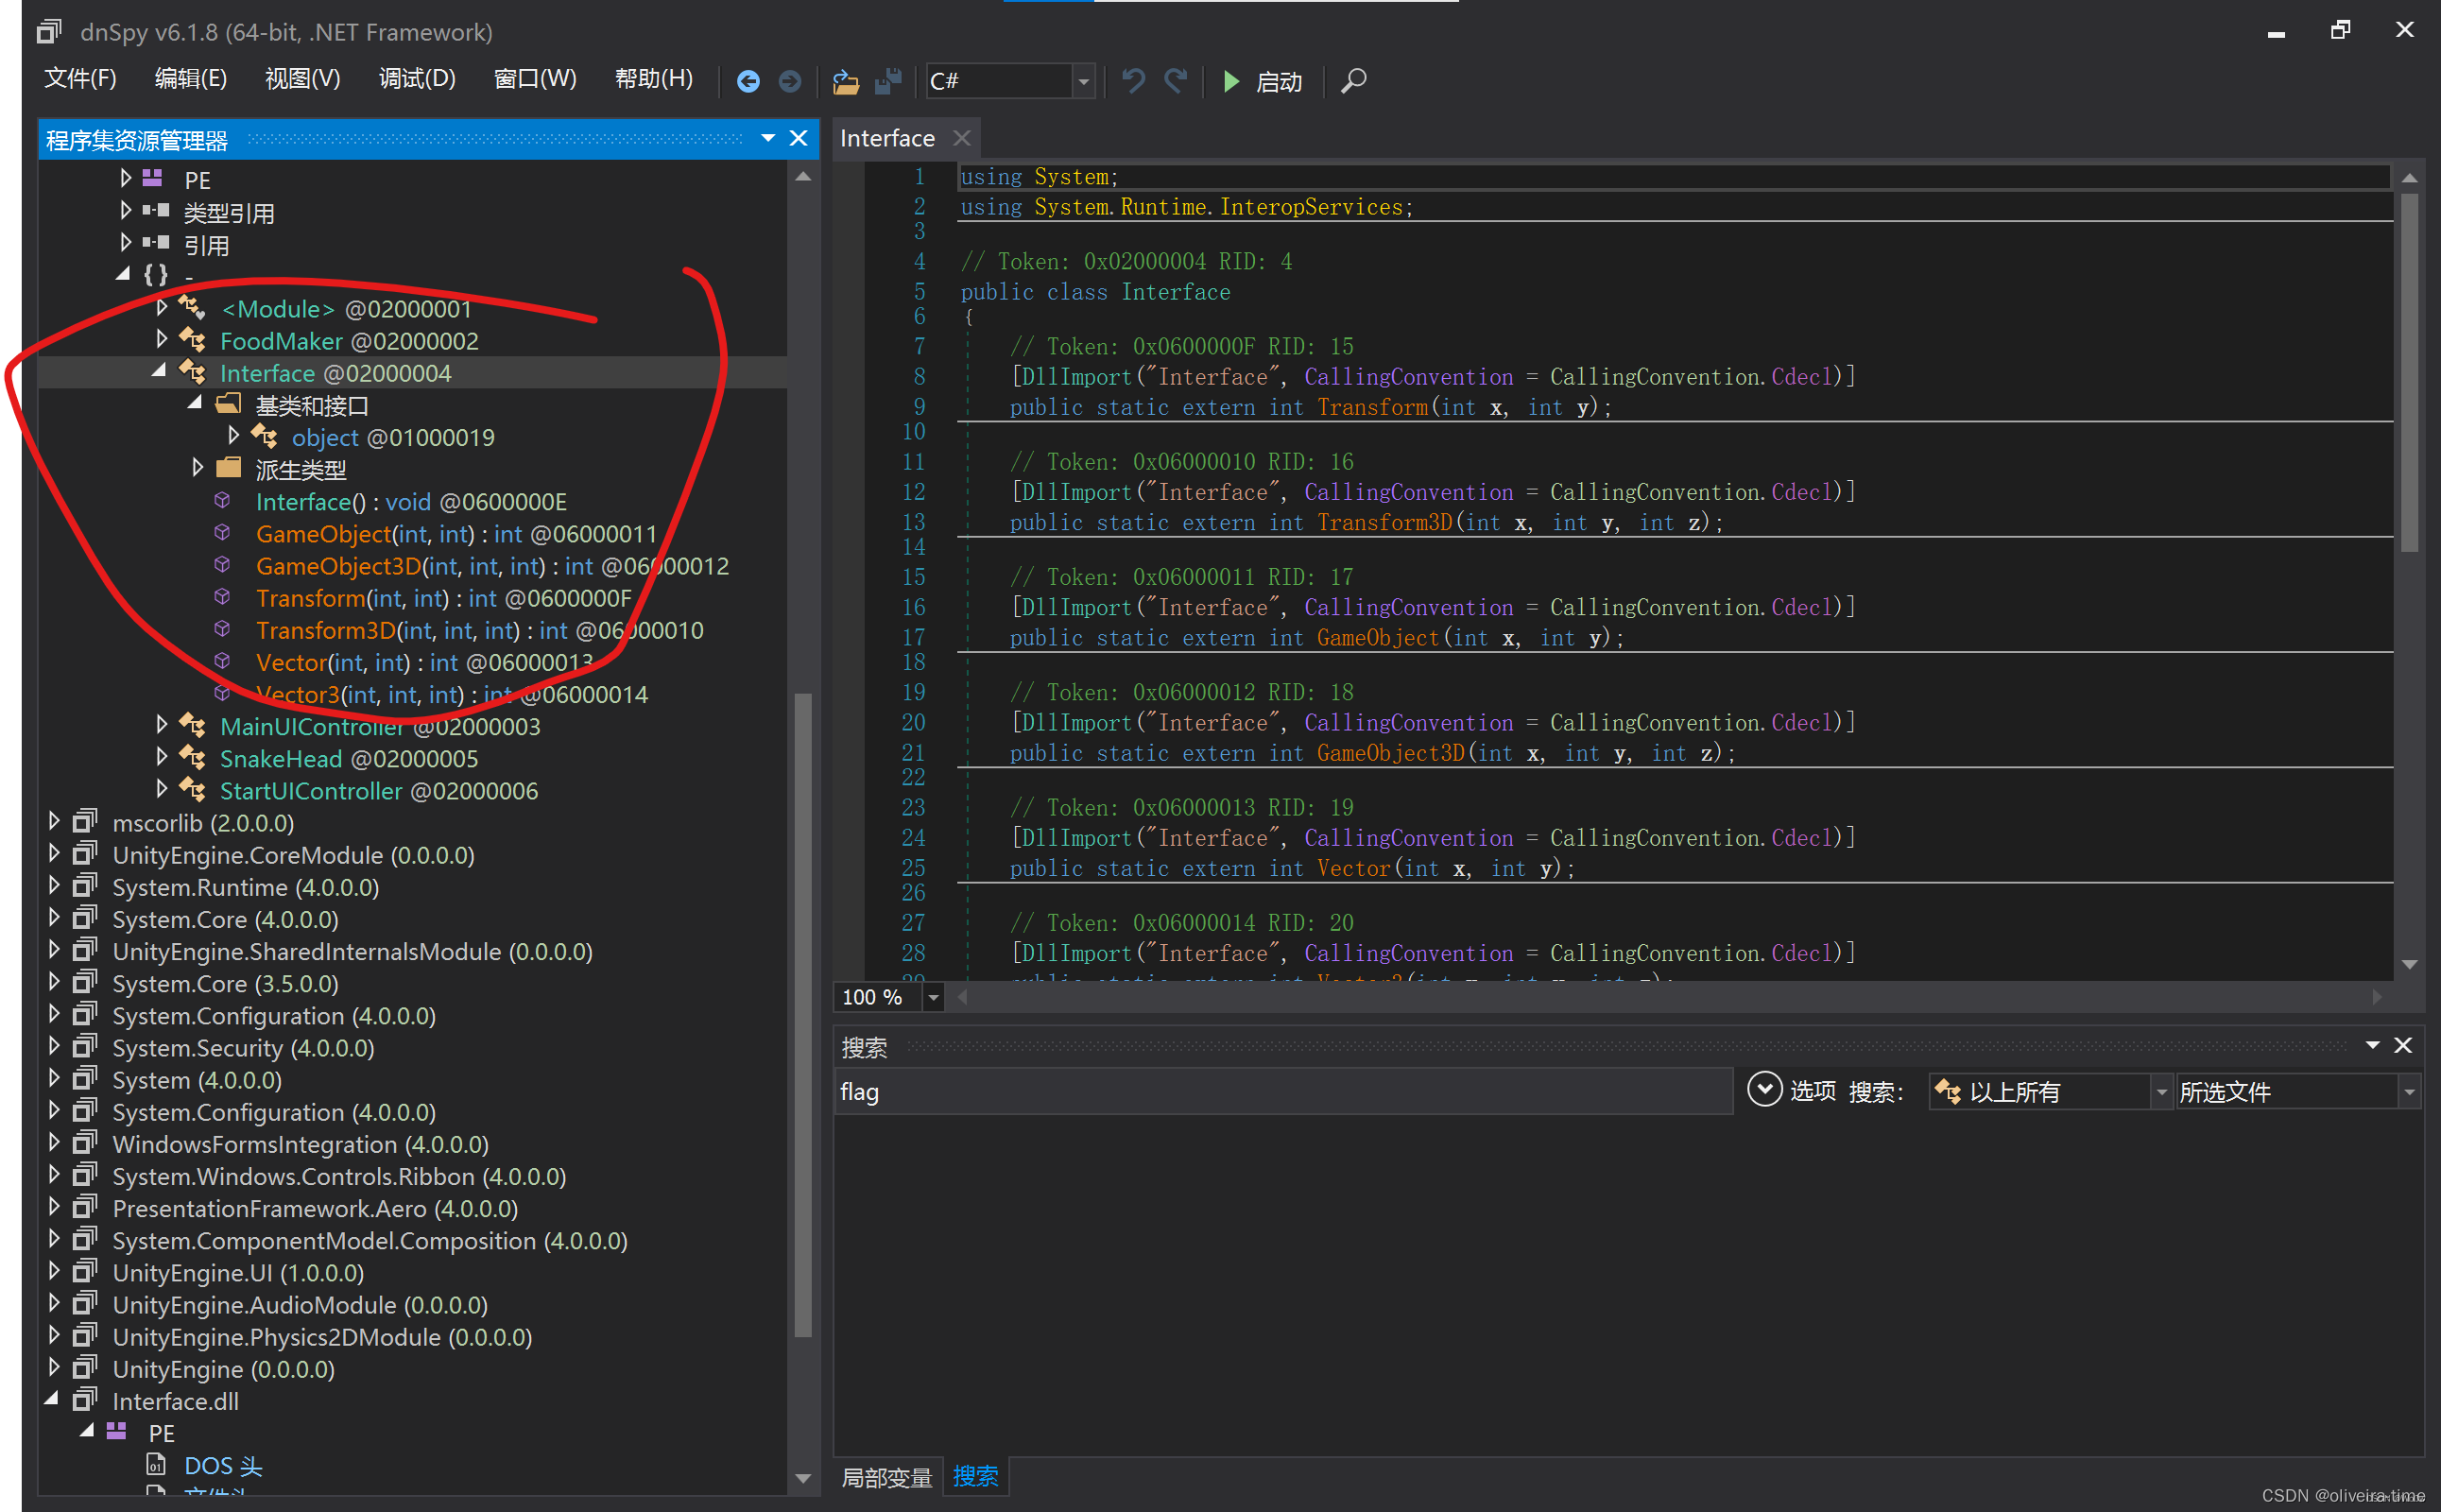Open the 调试(D) menu
Viewport: 2441px width, 1512px height.
tap(417, 79)
